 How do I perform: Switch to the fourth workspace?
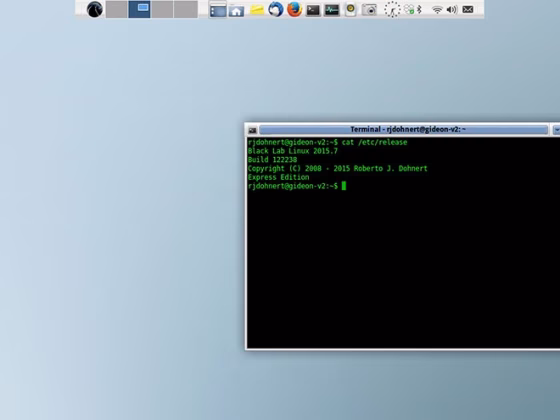(x=186, y=9)
